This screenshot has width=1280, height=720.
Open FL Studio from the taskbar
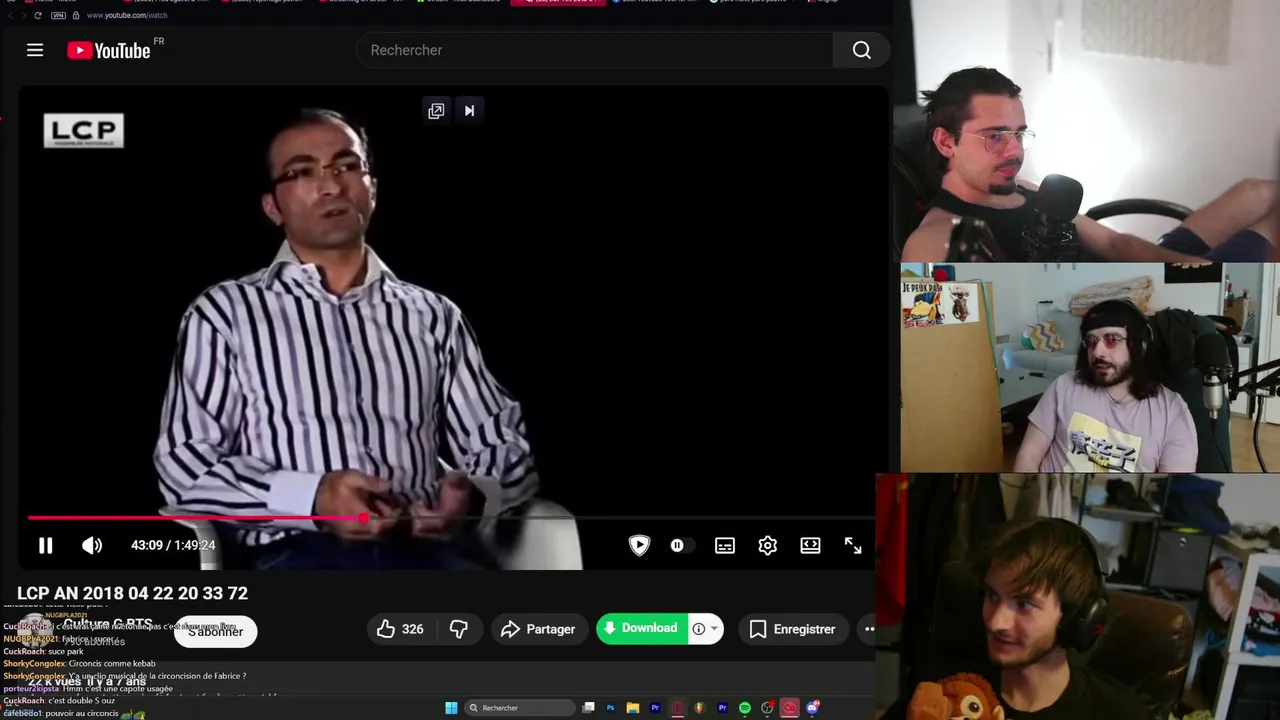[699, 708]
